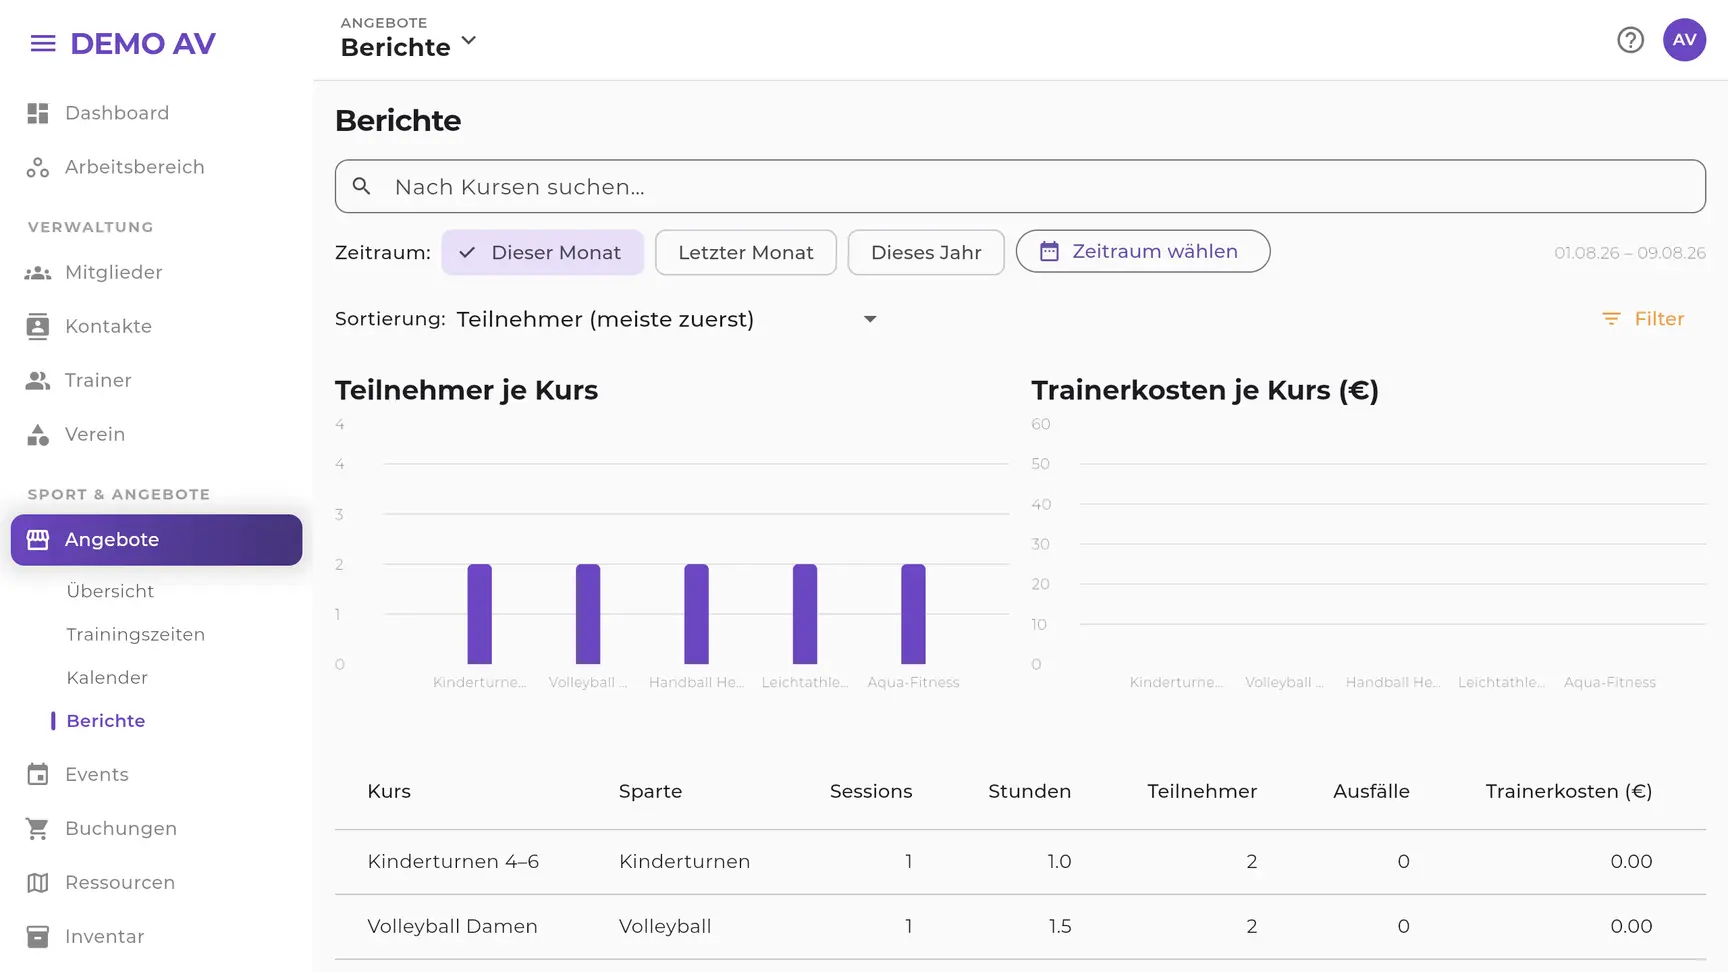Image resolution: width=1728 pixels, height=972 pixels.
Task: Click the Volleyball Damen table row
Action: pyautogui.click(x=1020, y=926)
